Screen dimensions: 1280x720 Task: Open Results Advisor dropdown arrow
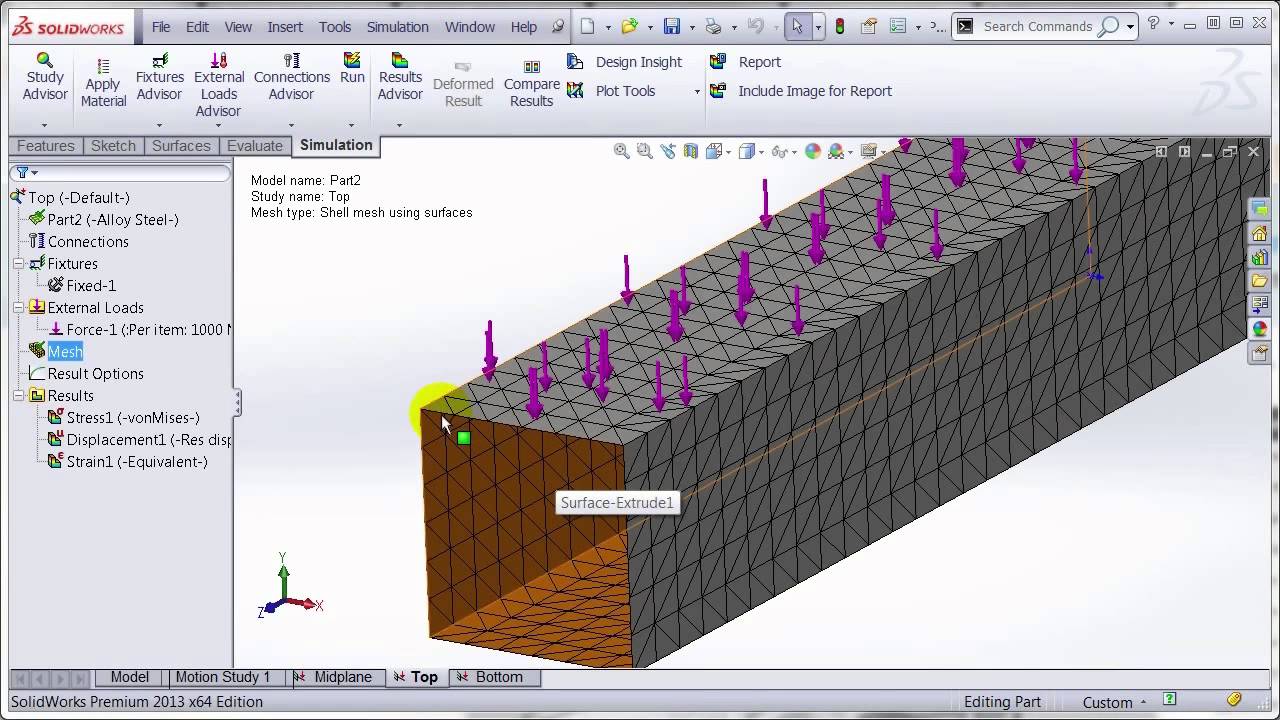point(399,126)
